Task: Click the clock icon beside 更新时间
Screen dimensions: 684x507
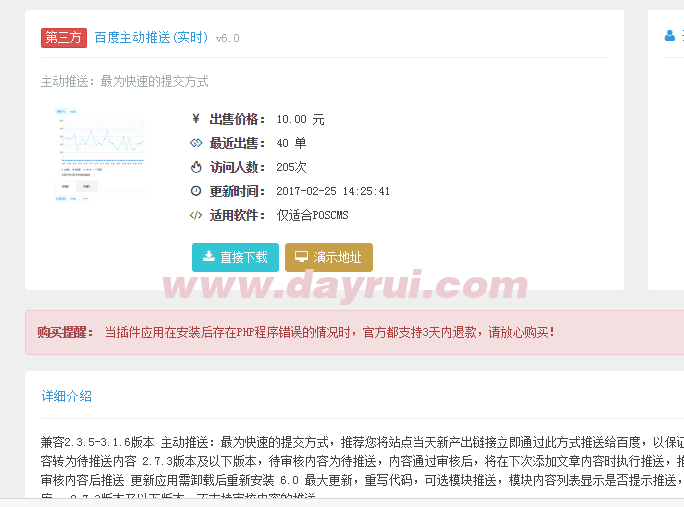Action: point(196,191)
